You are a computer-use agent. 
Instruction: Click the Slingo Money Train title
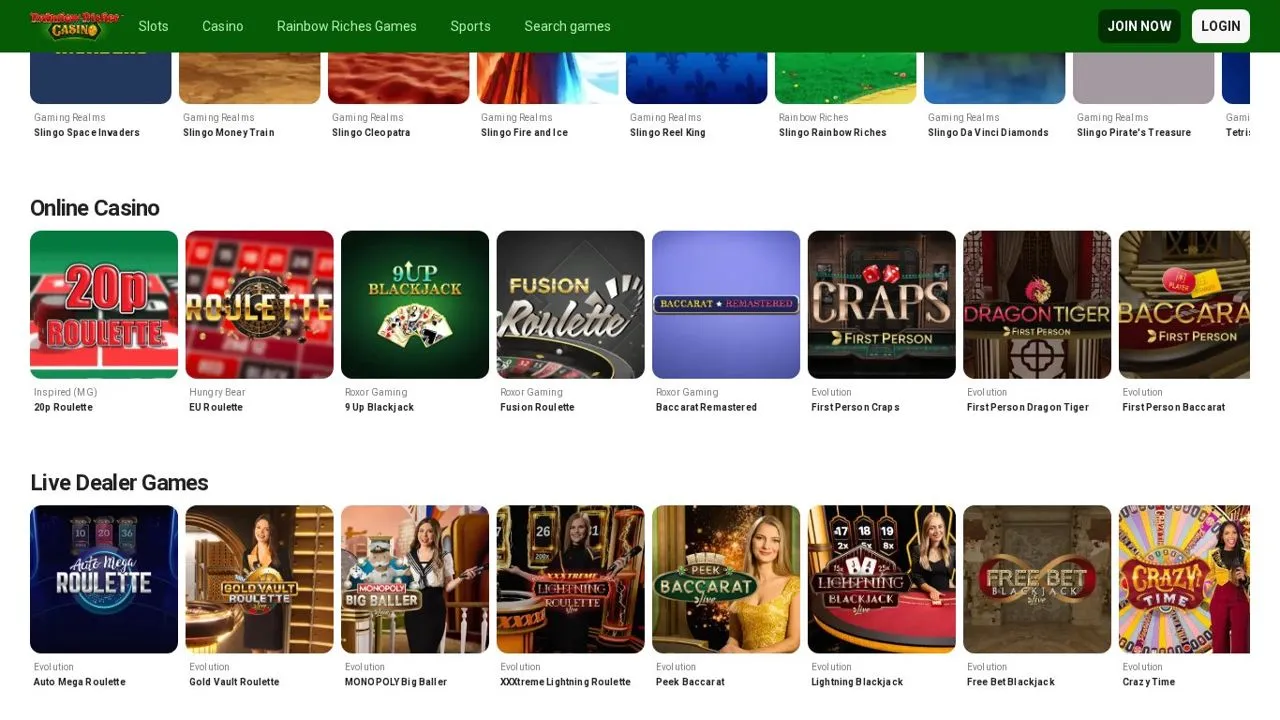(x=229, y=133)
